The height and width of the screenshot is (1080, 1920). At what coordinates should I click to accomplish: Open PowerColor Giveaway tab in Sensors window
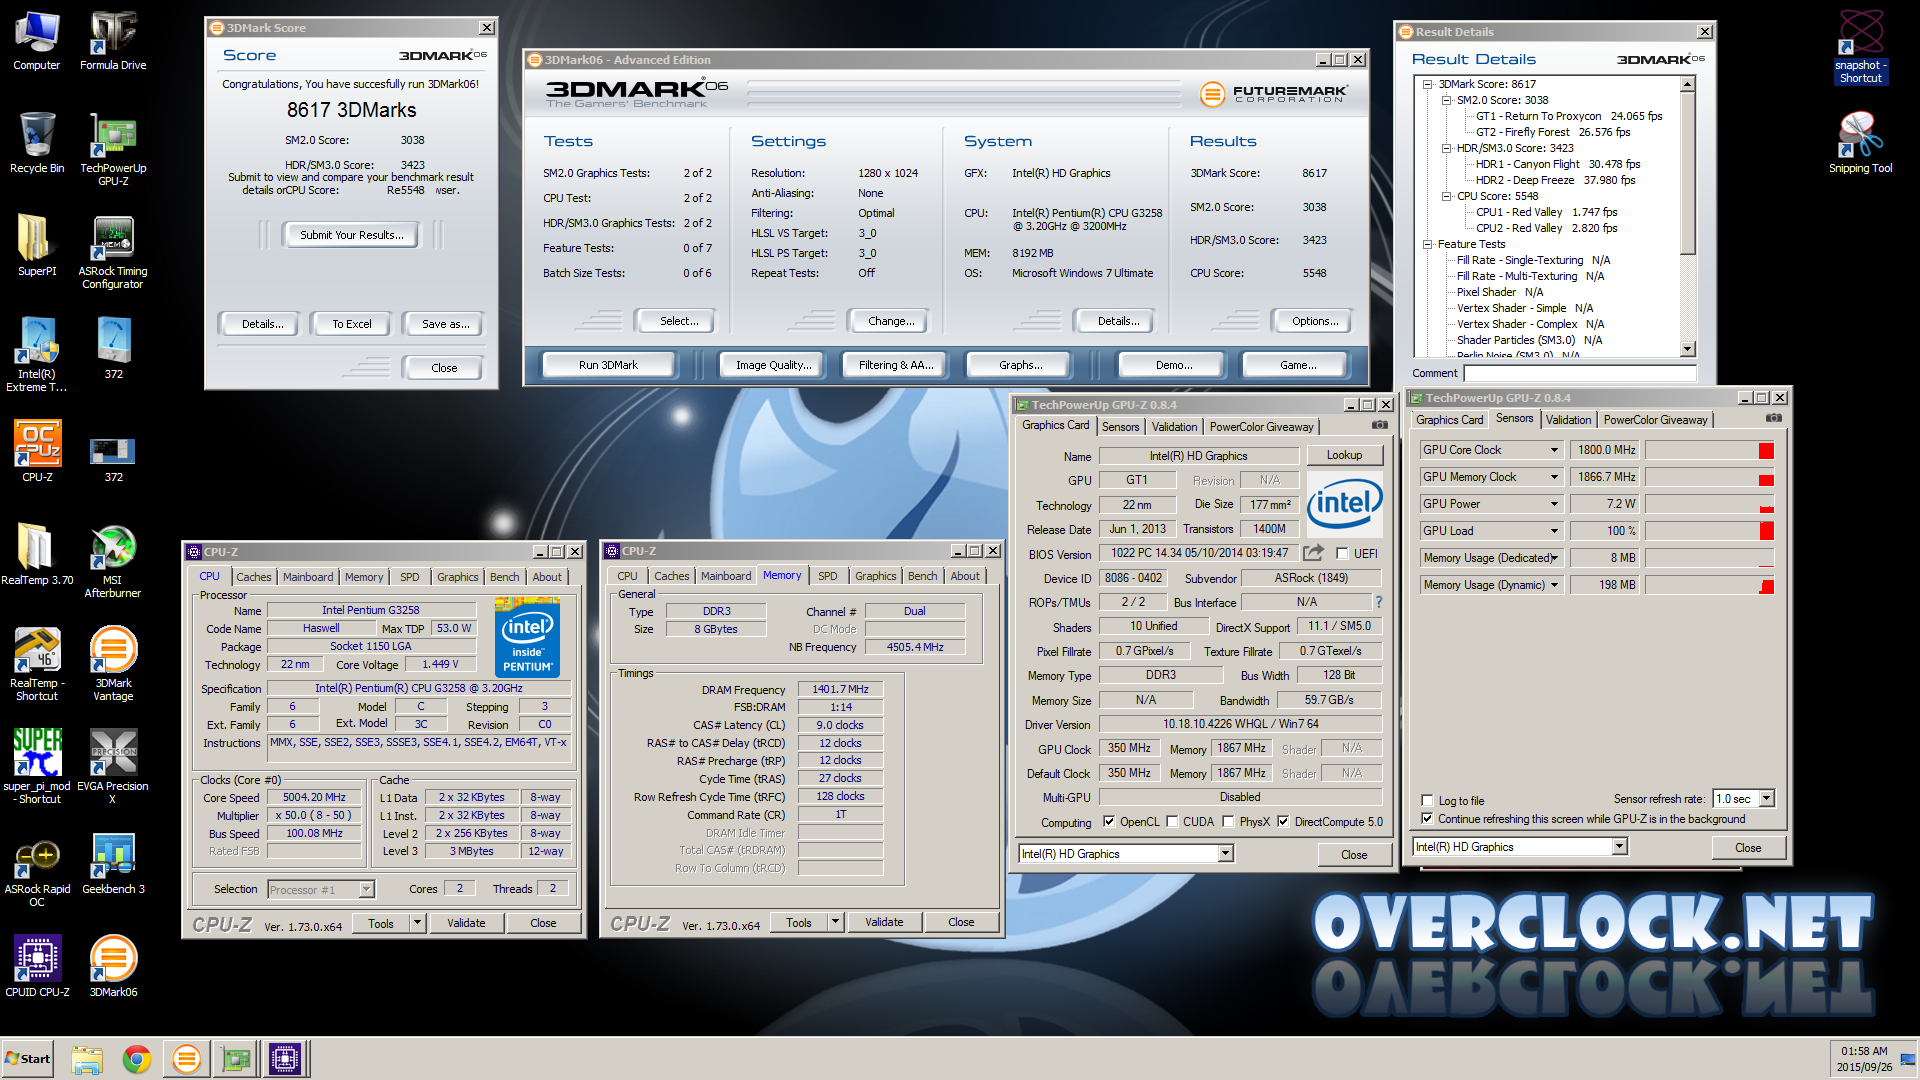coord(1655,420)
